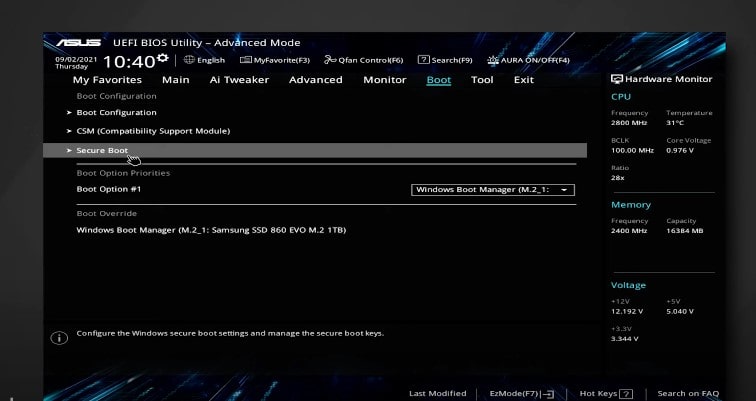Select the Windows Boot Manager boot override entry
The height and width of the screenshot is (401, 756).
pyautogui.click(x=211, y=230)
